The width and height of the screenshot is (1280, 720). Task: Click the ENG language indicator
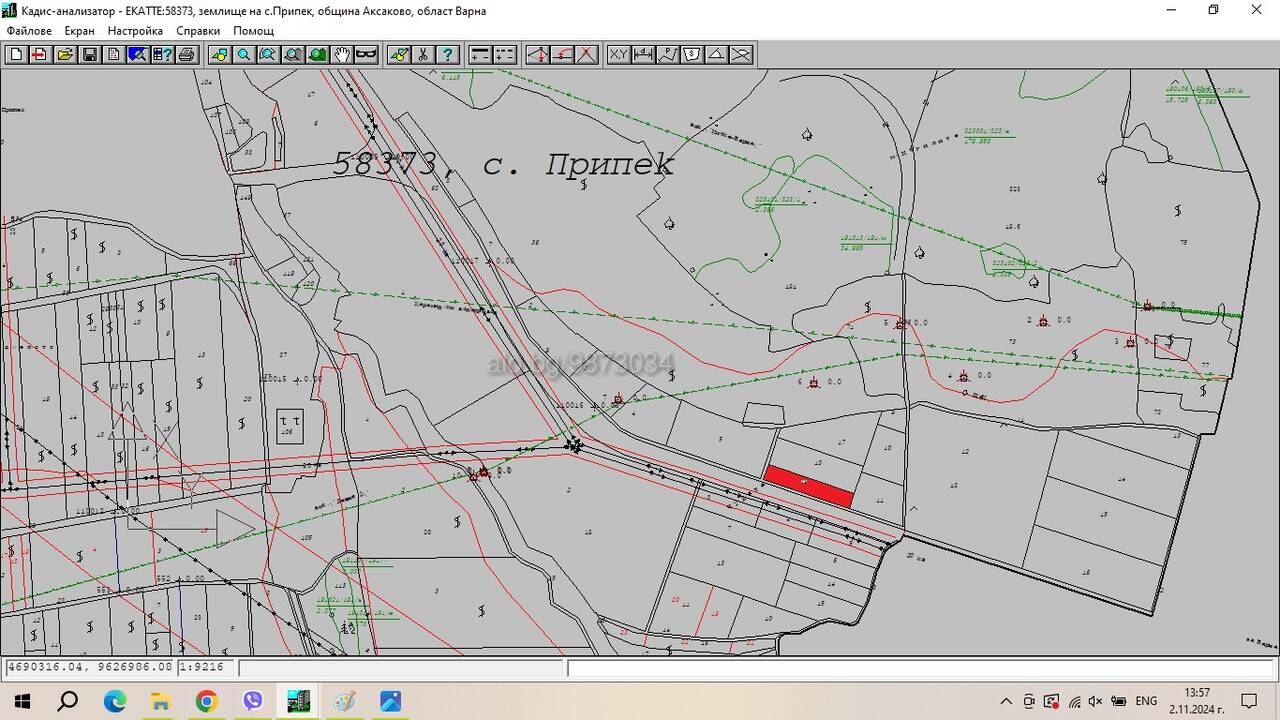point(1146,701)
